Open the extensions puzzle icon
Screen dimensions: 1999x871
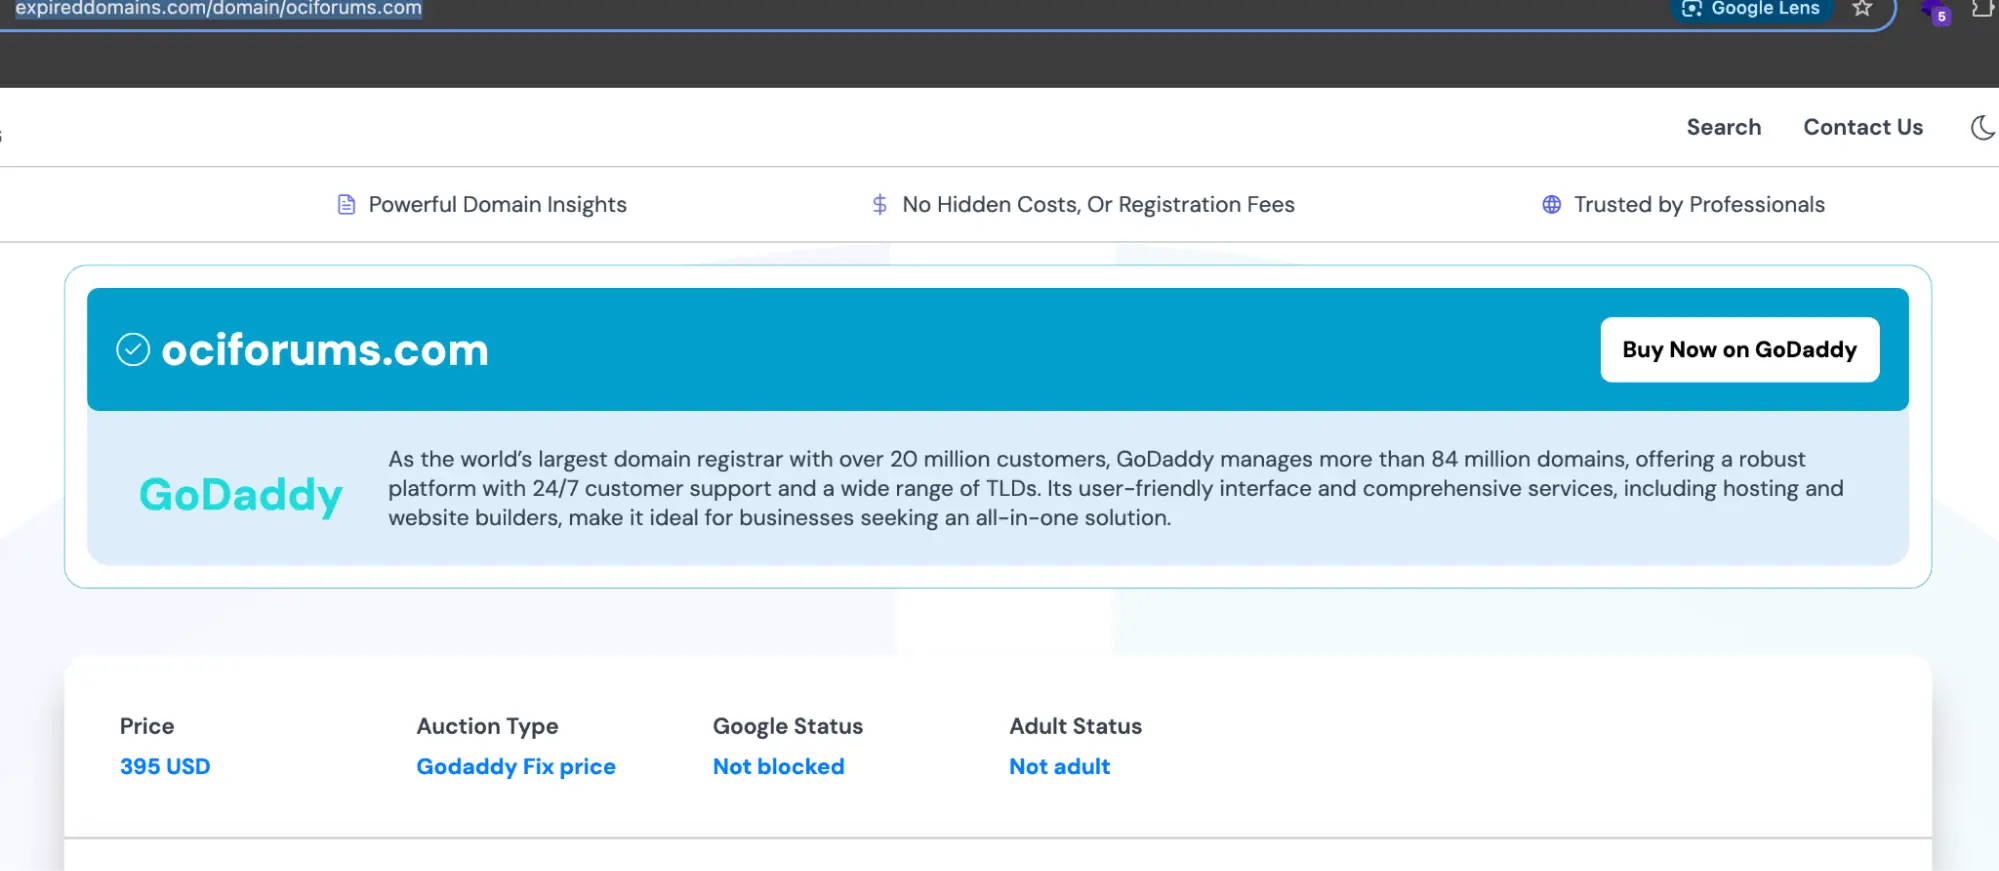[x=1983, y=9]
